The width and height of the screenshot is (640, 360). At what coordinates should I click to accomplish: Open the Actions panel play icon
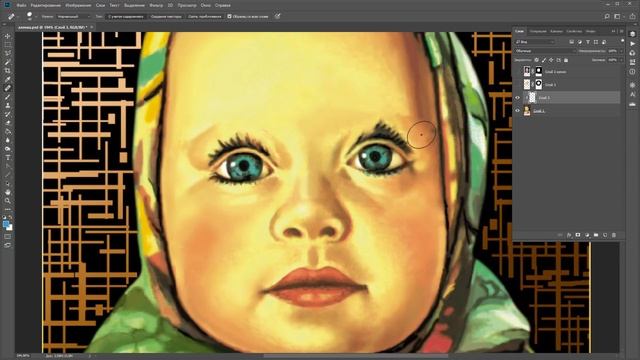(x=632, y=44)
